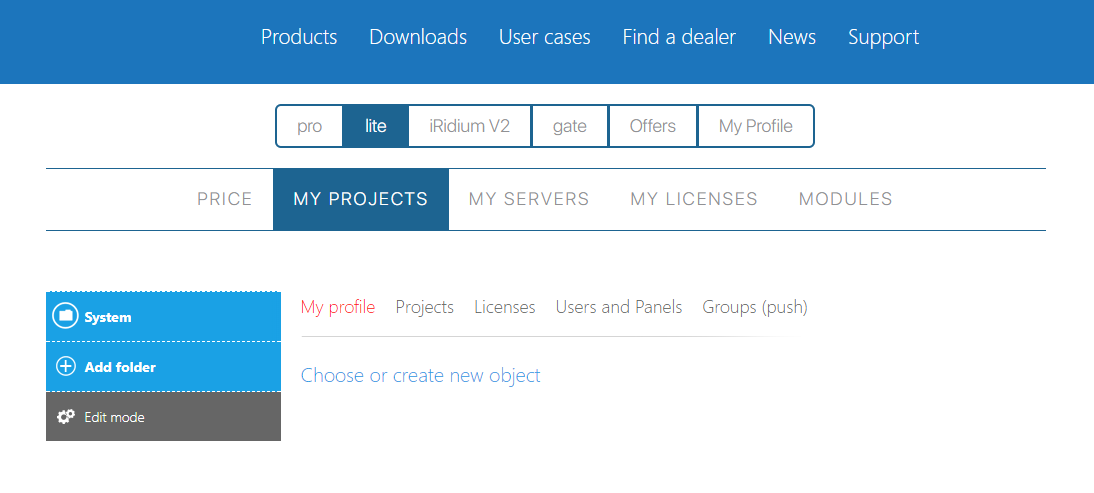Open the Offers tab
Screen dimensions: 1094x493
click(x=652, y=126)
